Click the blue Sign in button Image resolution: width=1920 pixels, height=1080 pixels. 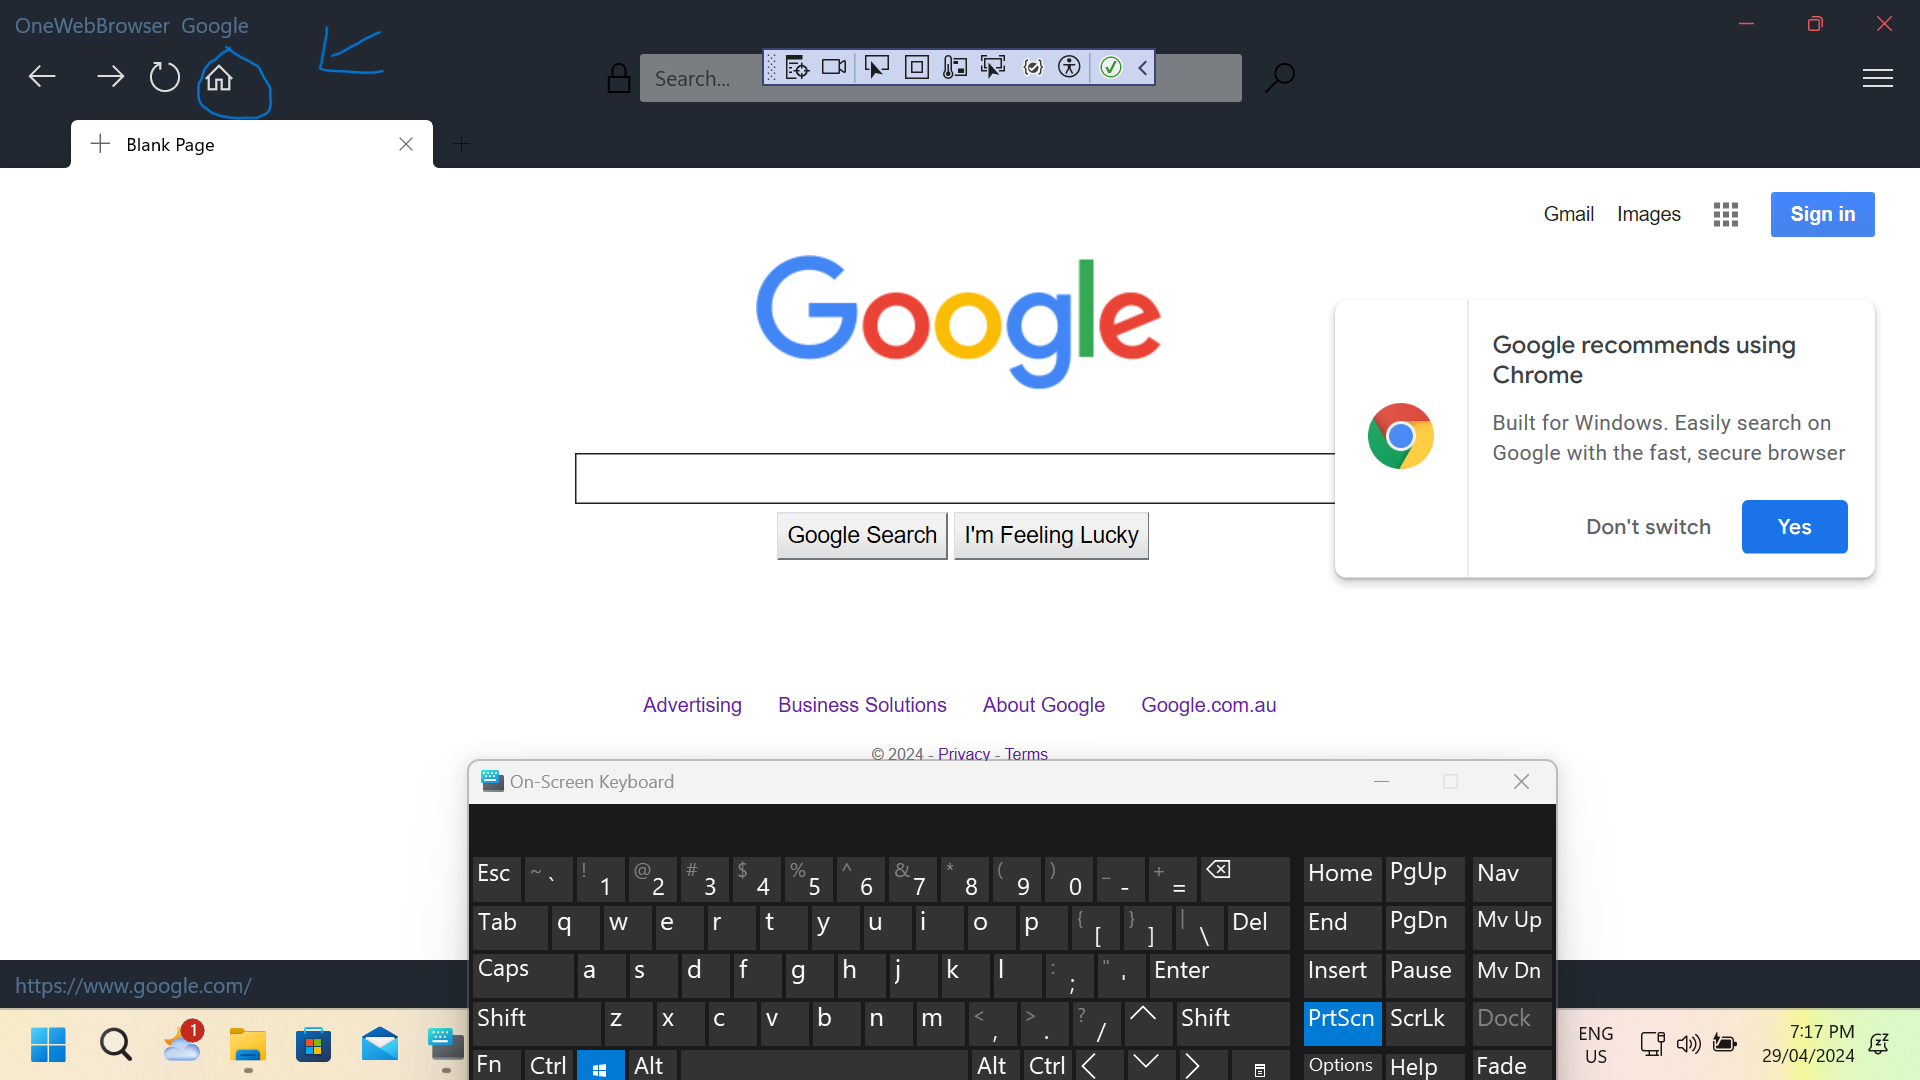point(1822,214)
